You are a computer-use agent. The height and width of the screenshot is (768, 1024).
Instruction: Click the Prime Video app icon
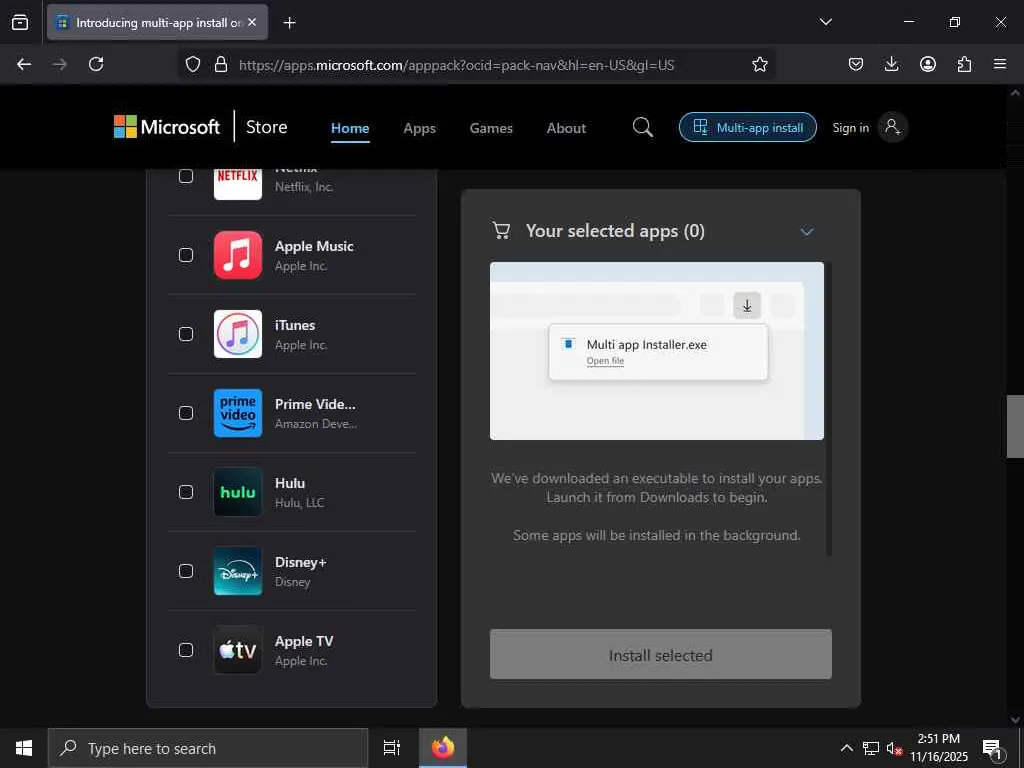238,413
